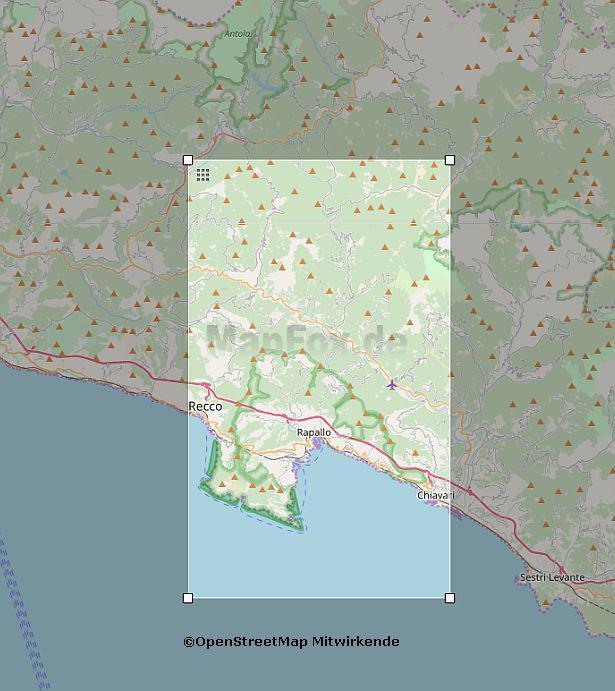Select the Rapallo town label
The image size is (615, 691).
(313, 432)
